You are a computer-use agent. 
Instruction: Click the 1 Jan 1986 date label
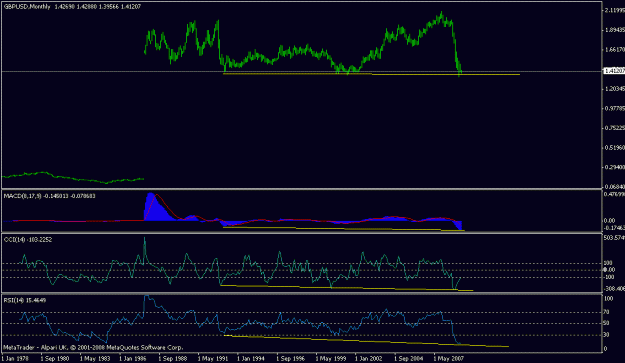pyautogui.click(x=134, y=358)
